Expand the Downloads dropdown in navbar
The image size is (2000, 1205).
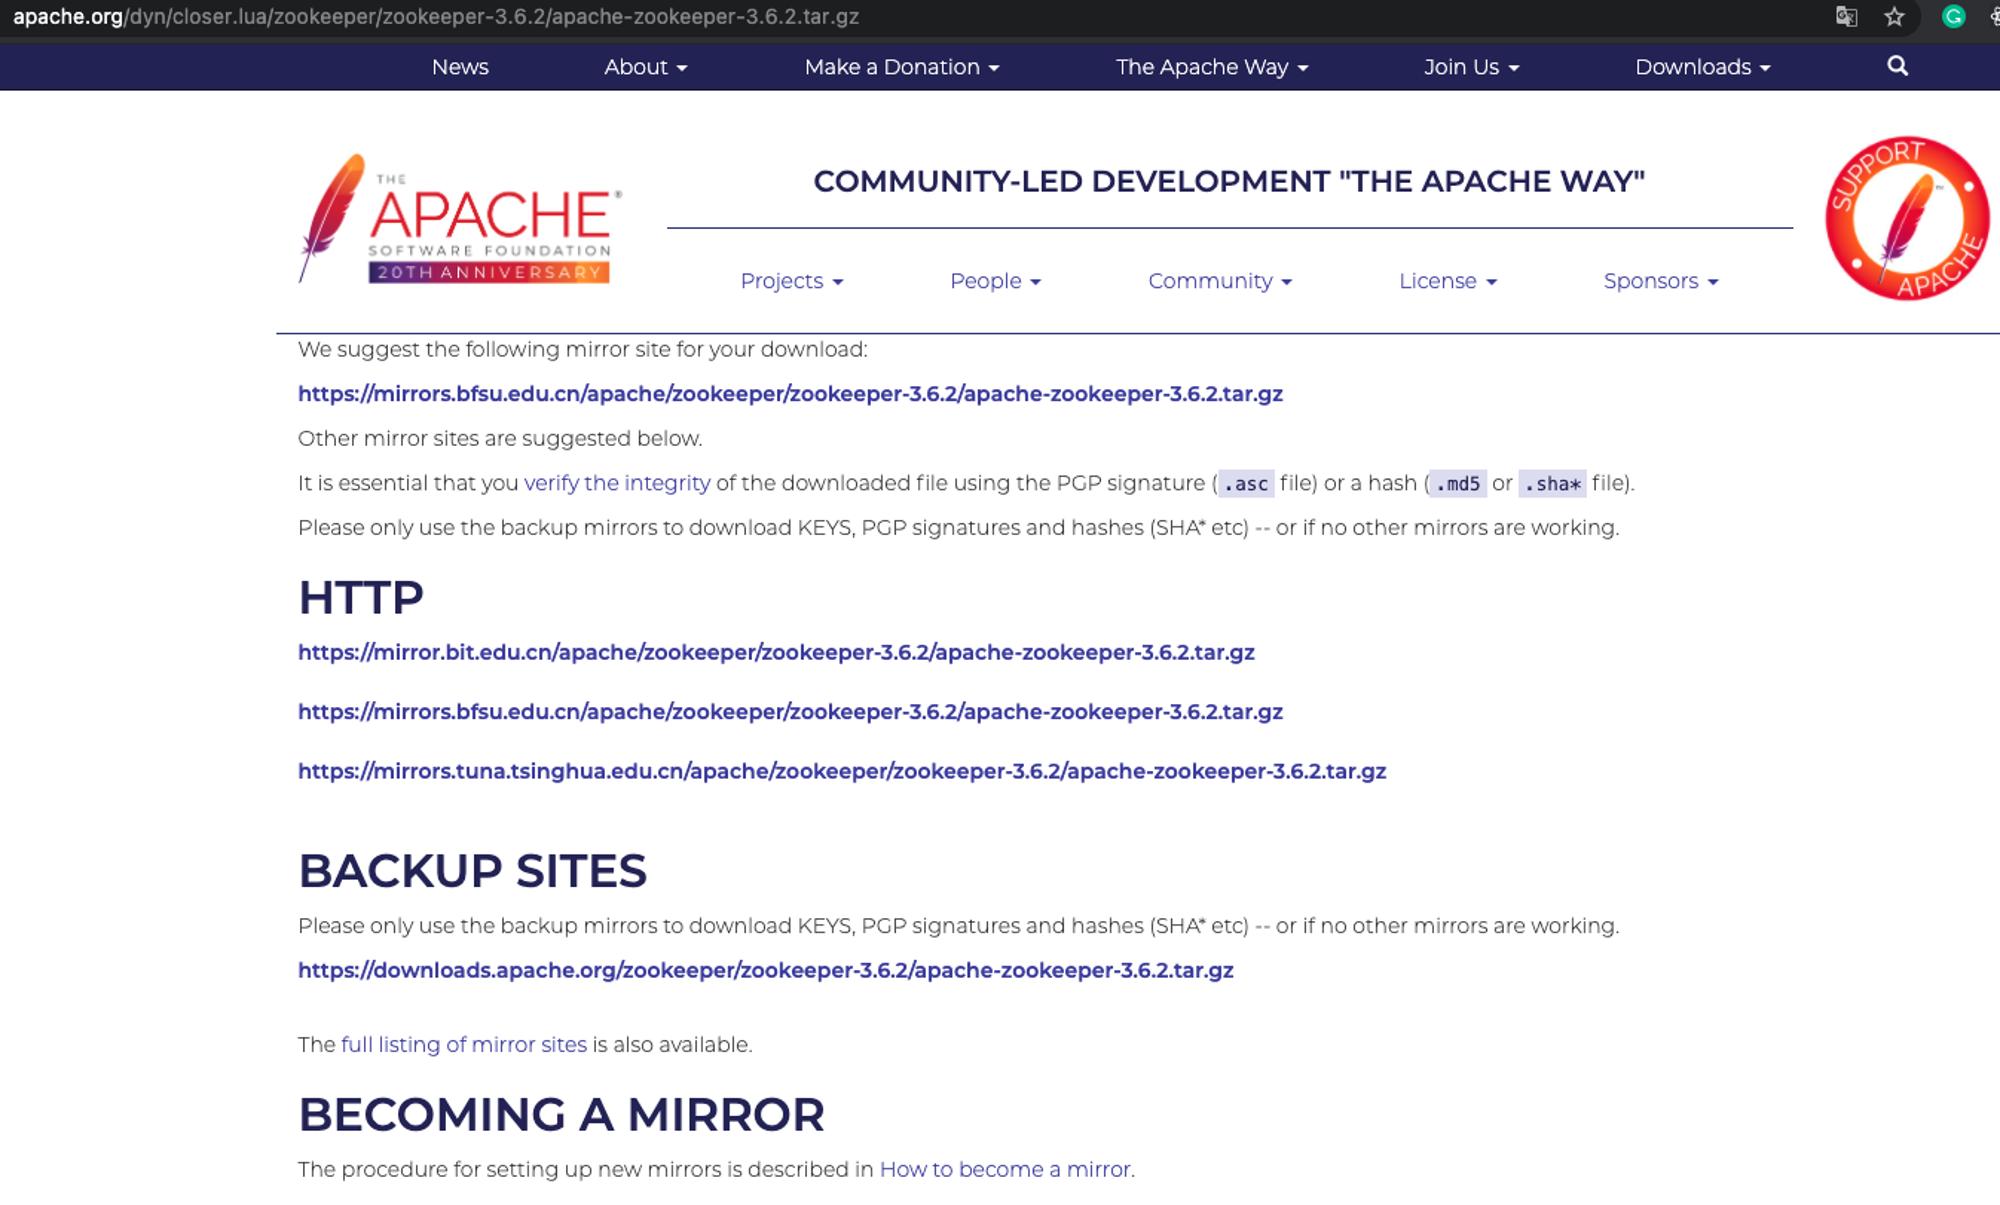coord(1703,67)
